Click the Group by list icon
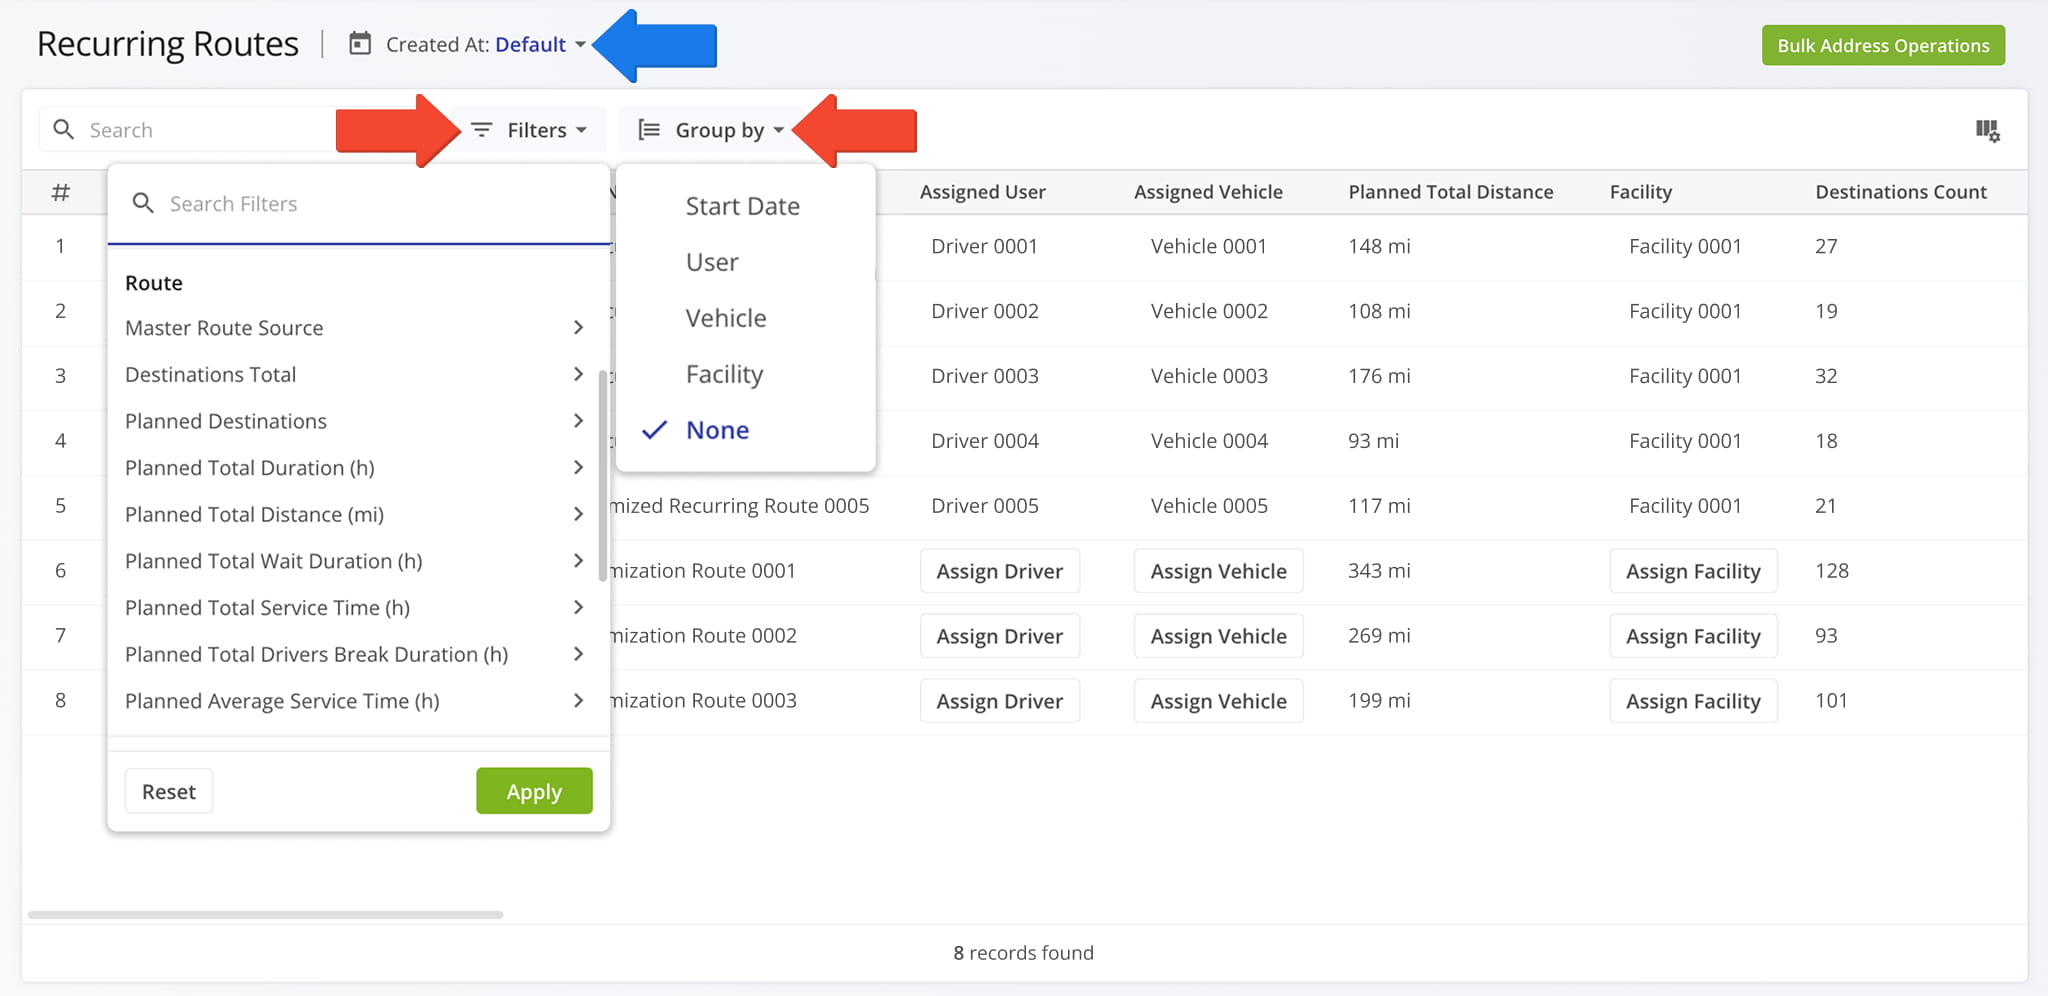 pyautogui.click(x=649, y=130)
